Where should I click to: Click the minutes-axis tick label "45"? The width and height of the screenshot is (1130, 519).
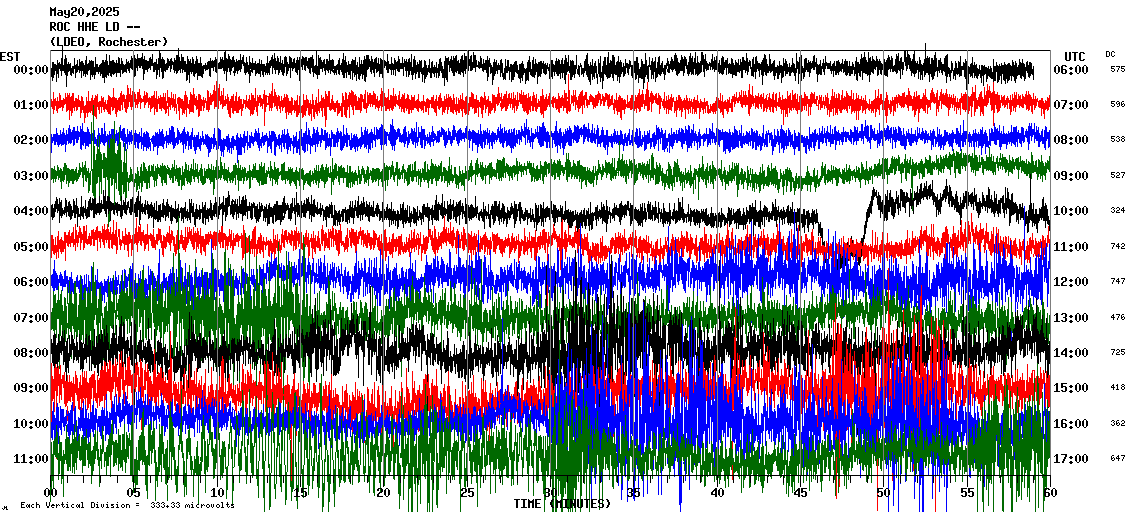800,493
